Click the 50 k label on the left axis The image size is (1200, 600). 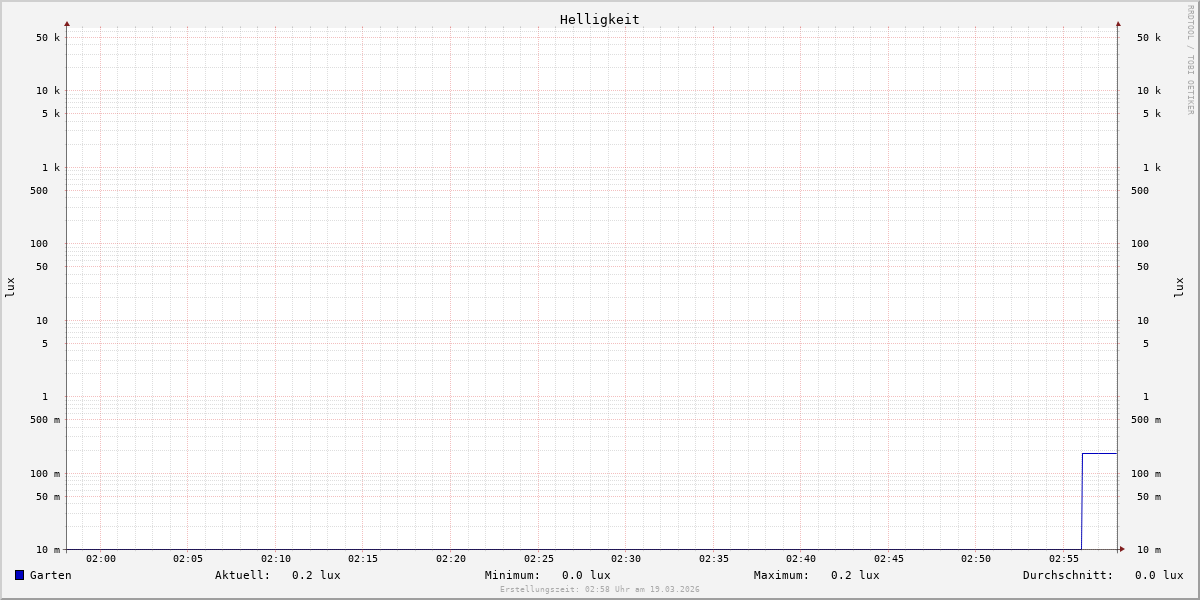[x=48, y=38]
